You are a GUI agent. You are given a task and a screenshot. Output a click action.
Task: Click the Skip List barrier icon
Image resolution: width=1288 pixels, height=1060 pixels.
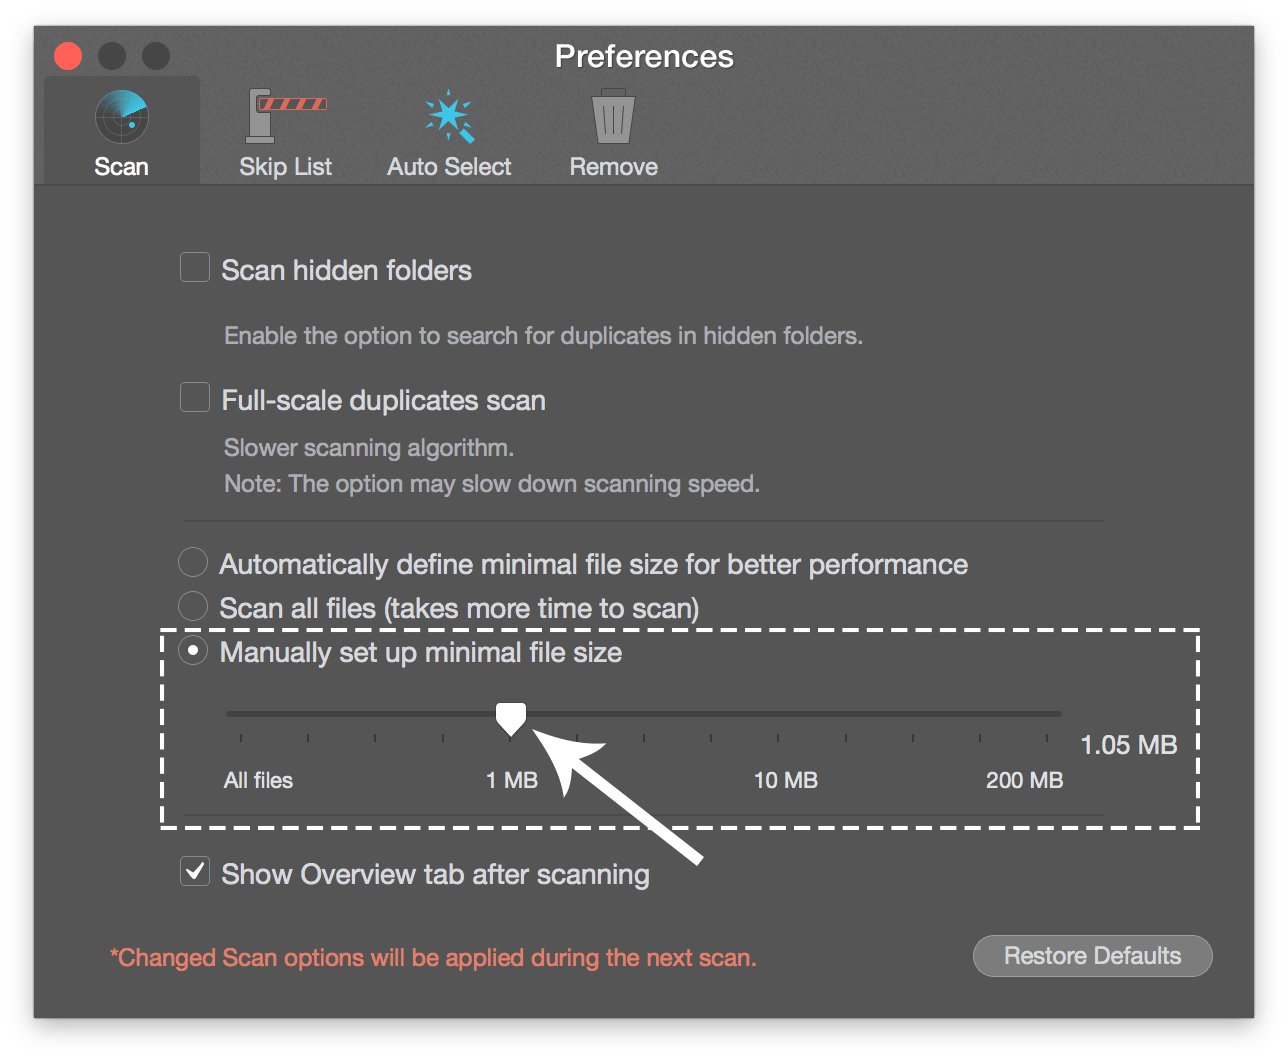(x=286, y=116)
